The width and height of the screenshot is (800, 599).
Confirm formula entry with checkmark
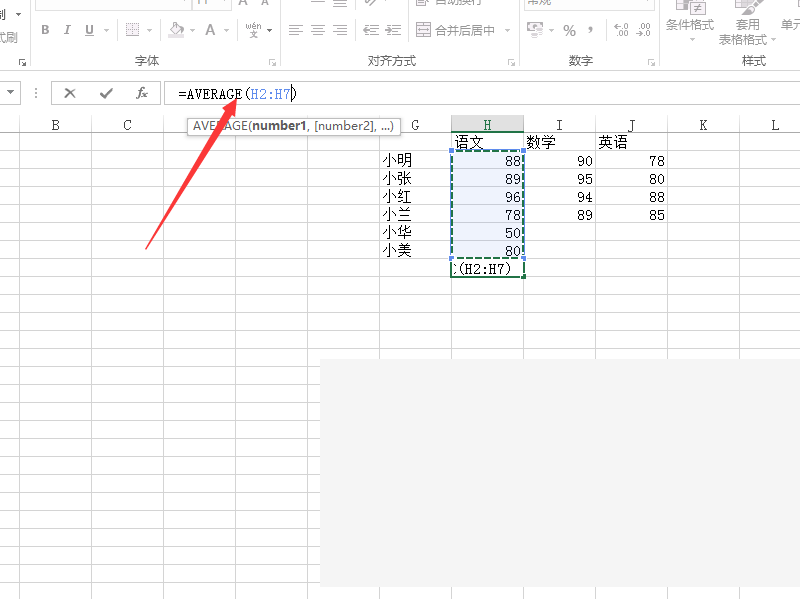coord(106,93)
